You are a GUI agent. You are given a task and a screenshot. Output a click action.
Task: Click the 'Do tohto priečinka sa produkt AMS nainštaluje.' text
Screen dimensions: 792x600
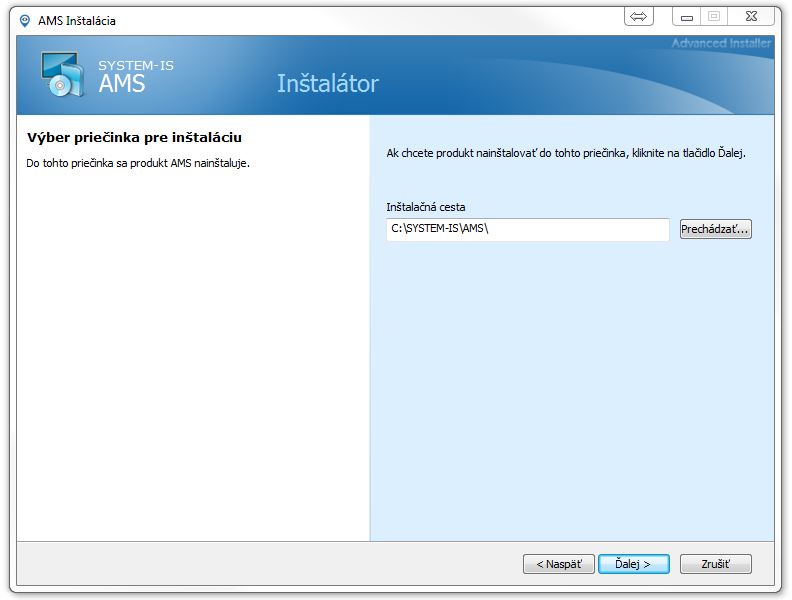pyautogui.click(x=138, y=163)
